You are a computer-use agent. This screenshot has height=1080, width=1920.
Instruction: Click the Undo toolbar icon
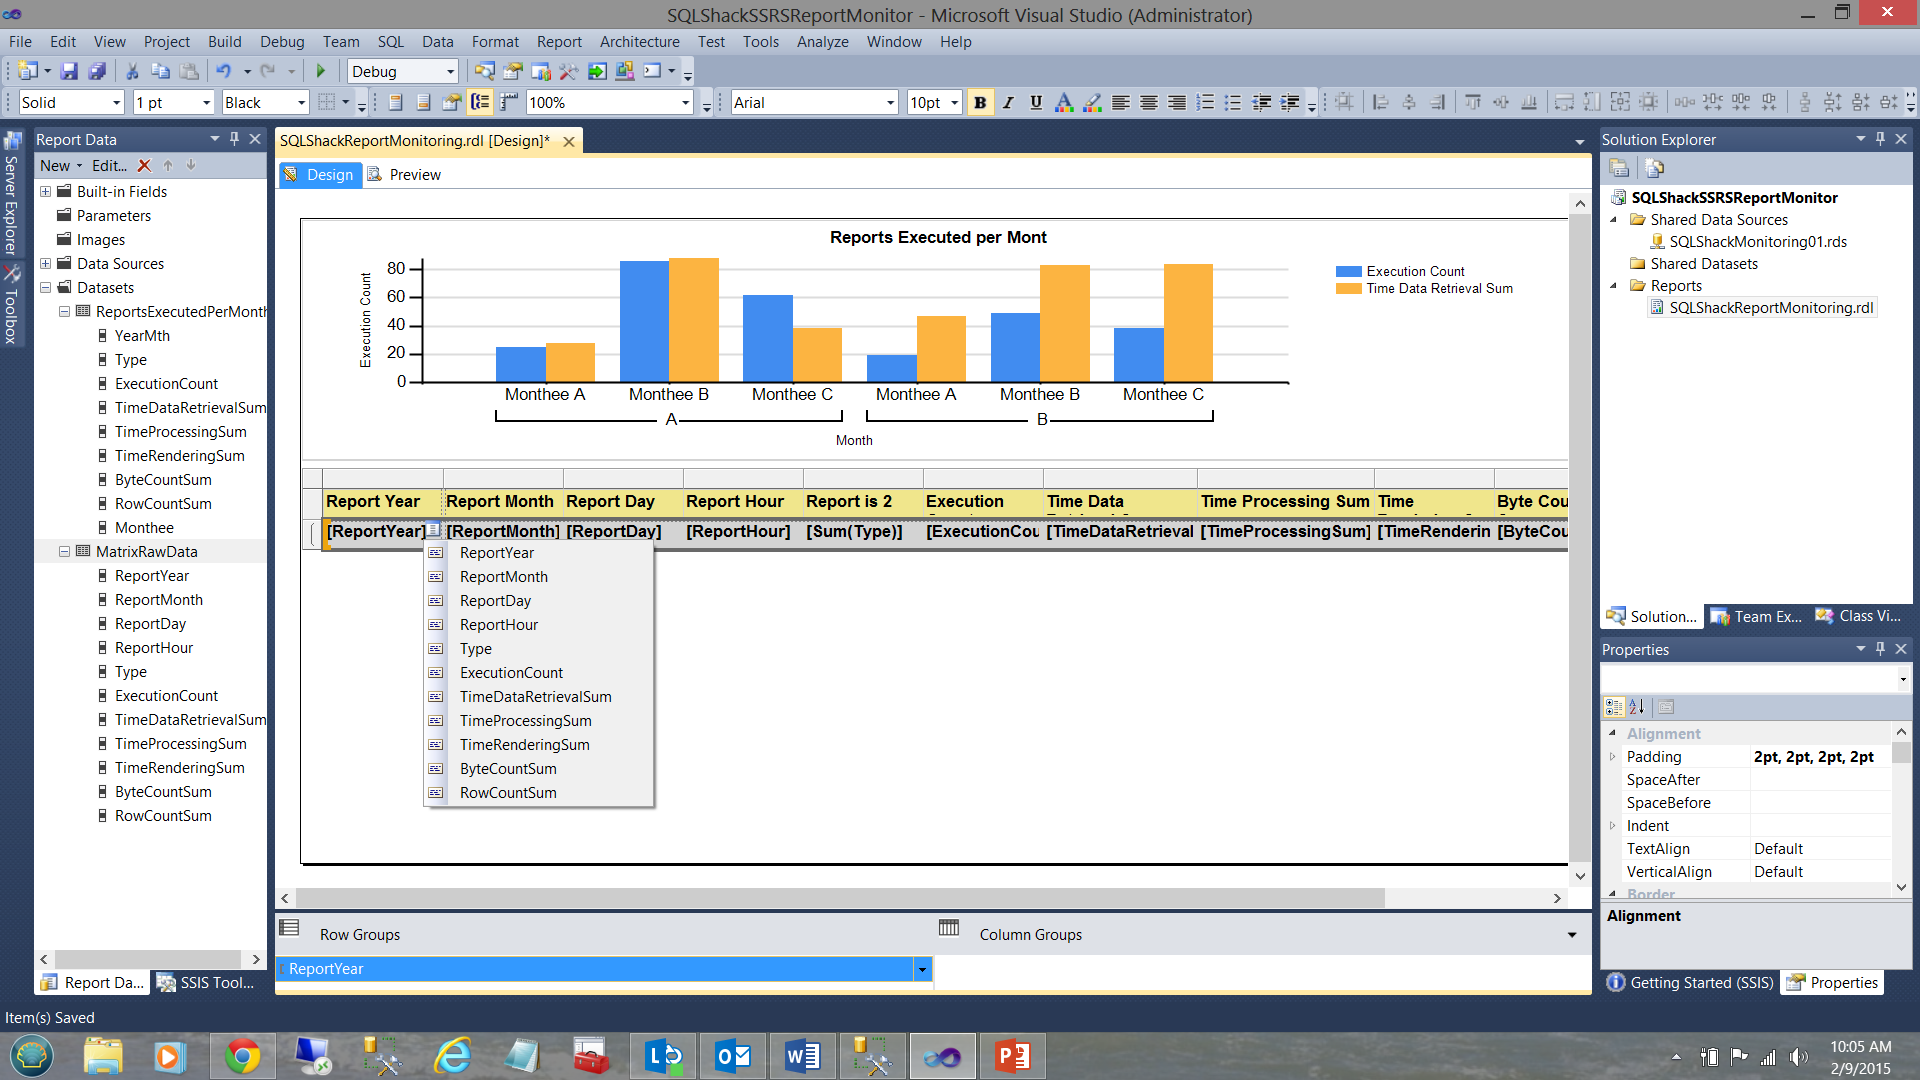click(x=224, y=71)
